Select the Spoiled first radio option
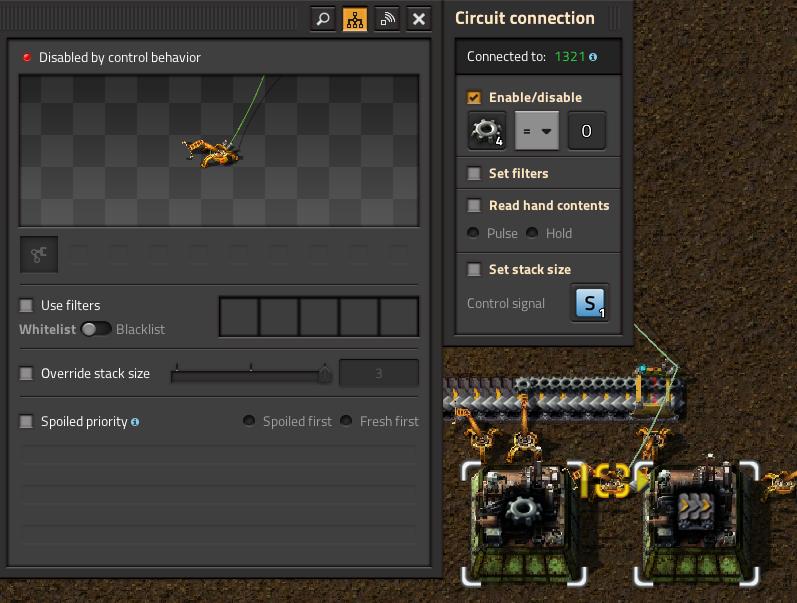 [249, 420]
